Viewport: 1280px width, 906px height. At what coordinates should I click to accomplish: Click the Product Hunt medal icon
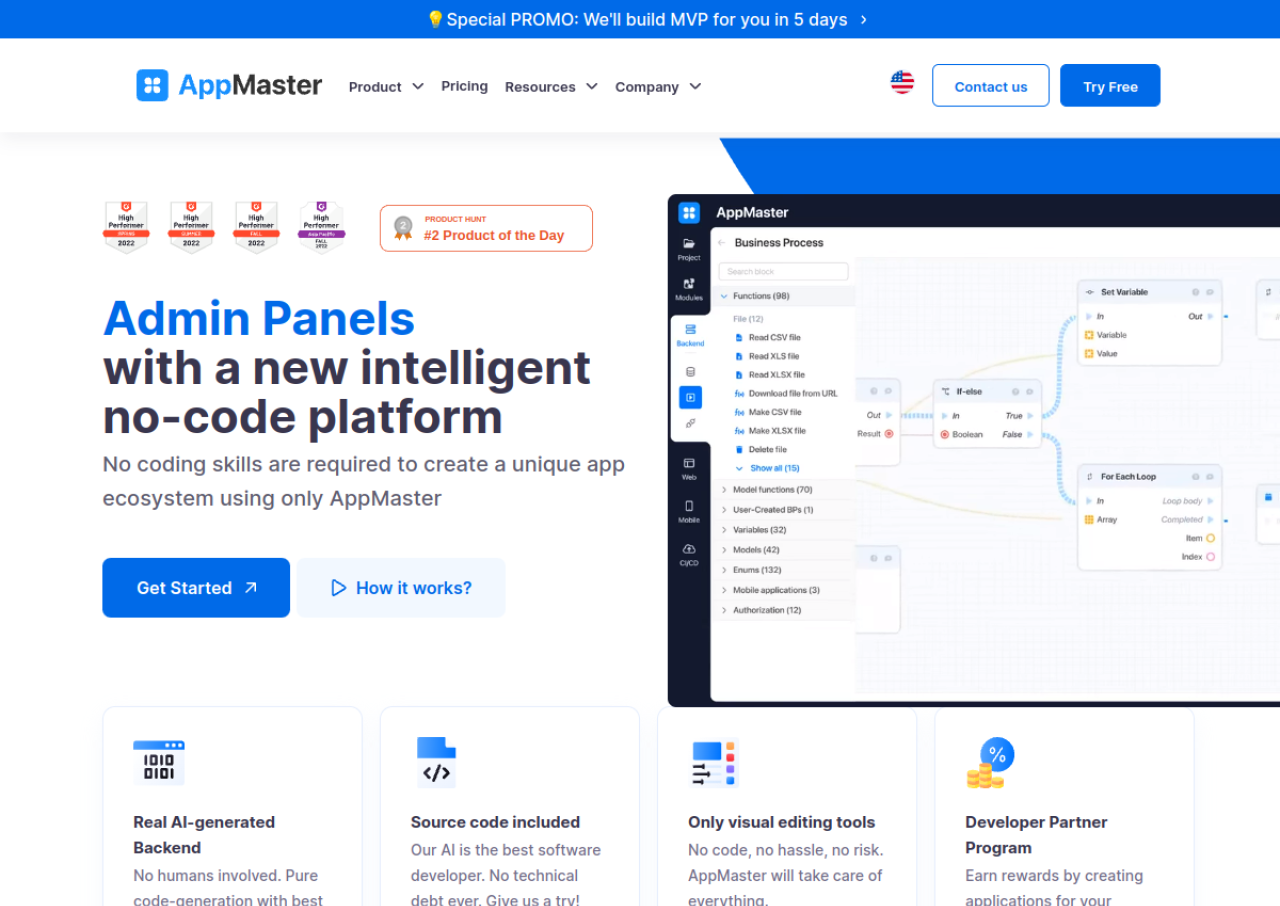(403, 228)
